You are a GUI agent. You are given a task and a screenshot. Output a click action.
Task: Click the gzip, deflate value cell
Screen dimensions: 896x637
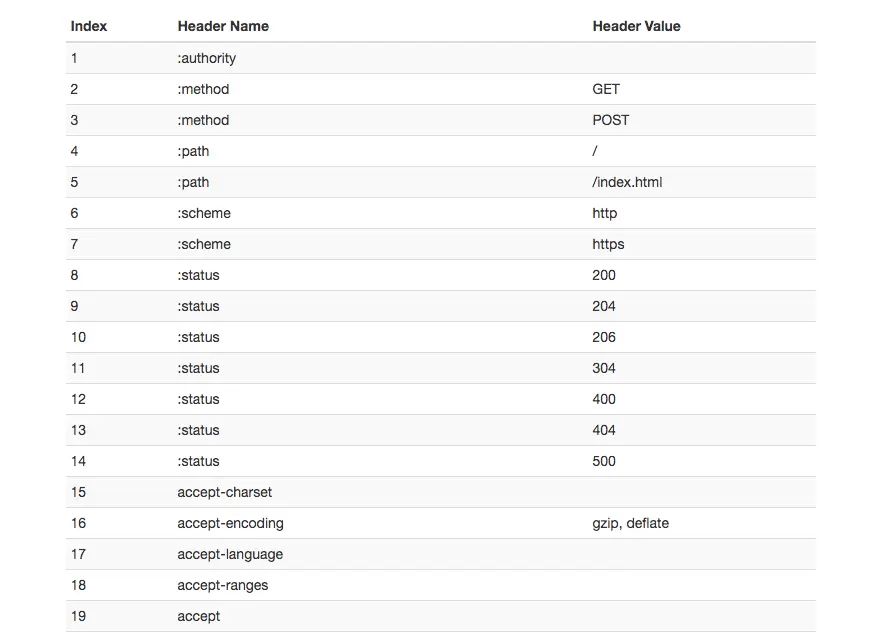tap(631, 523)
